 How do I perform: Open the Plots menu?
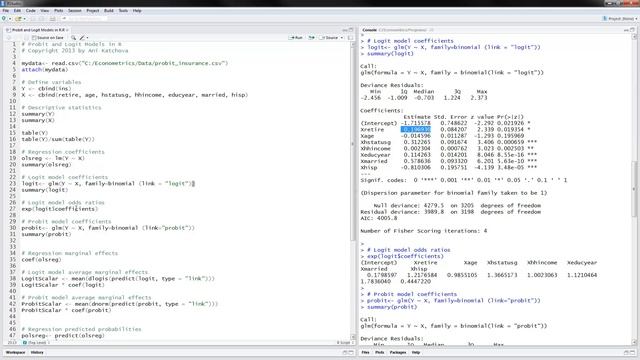click(58, 11)
